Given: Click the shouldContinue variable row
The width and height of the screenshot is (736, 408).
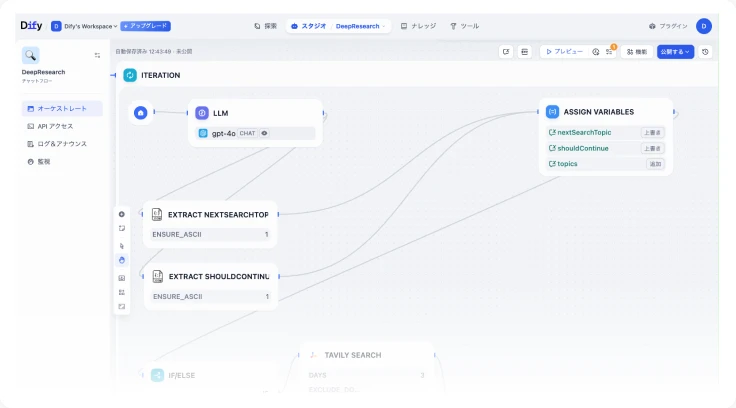Looking at the screenshot, I should pos(606,148).
